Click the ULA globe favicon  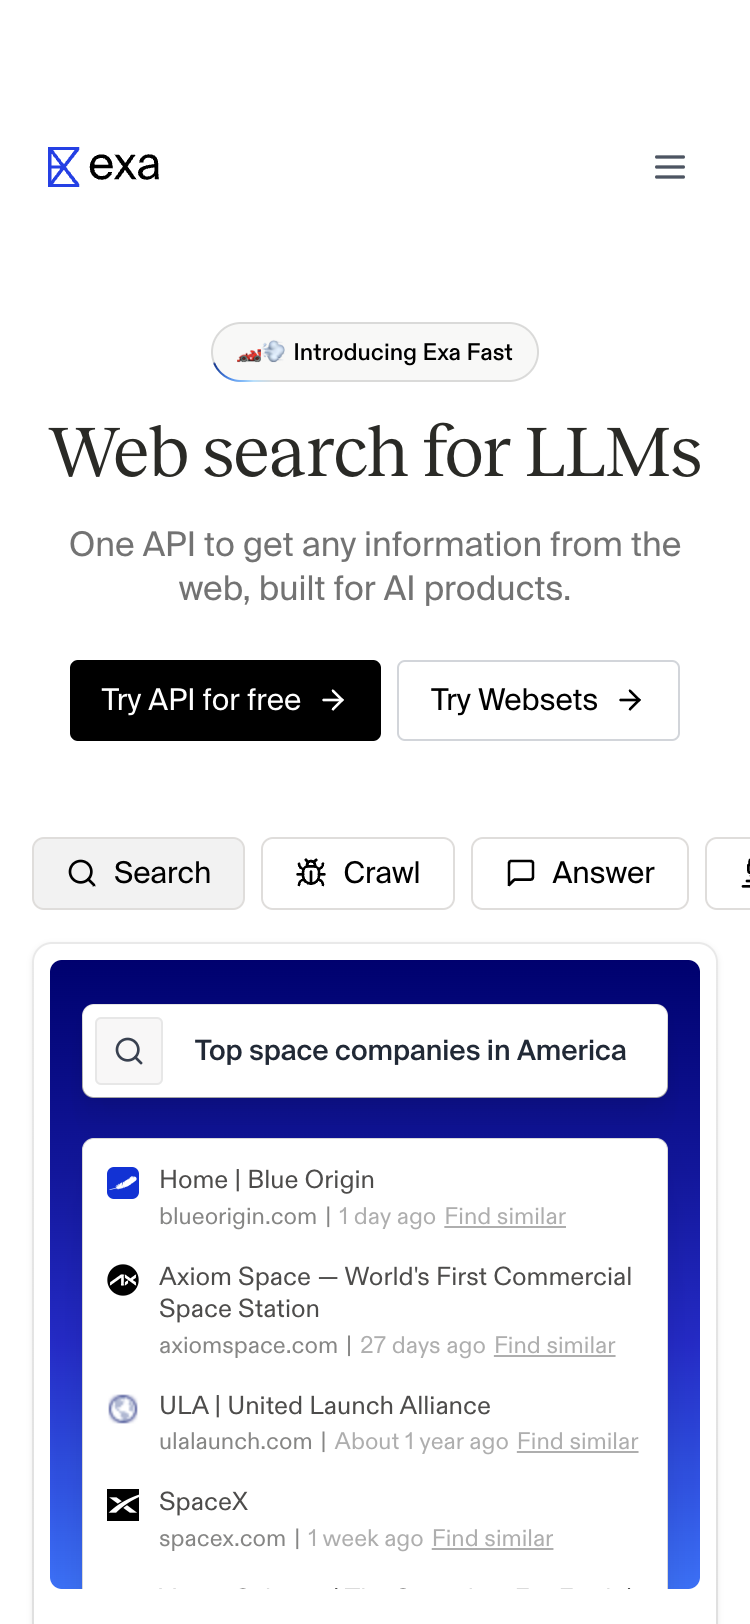[x=123, y=1408]
